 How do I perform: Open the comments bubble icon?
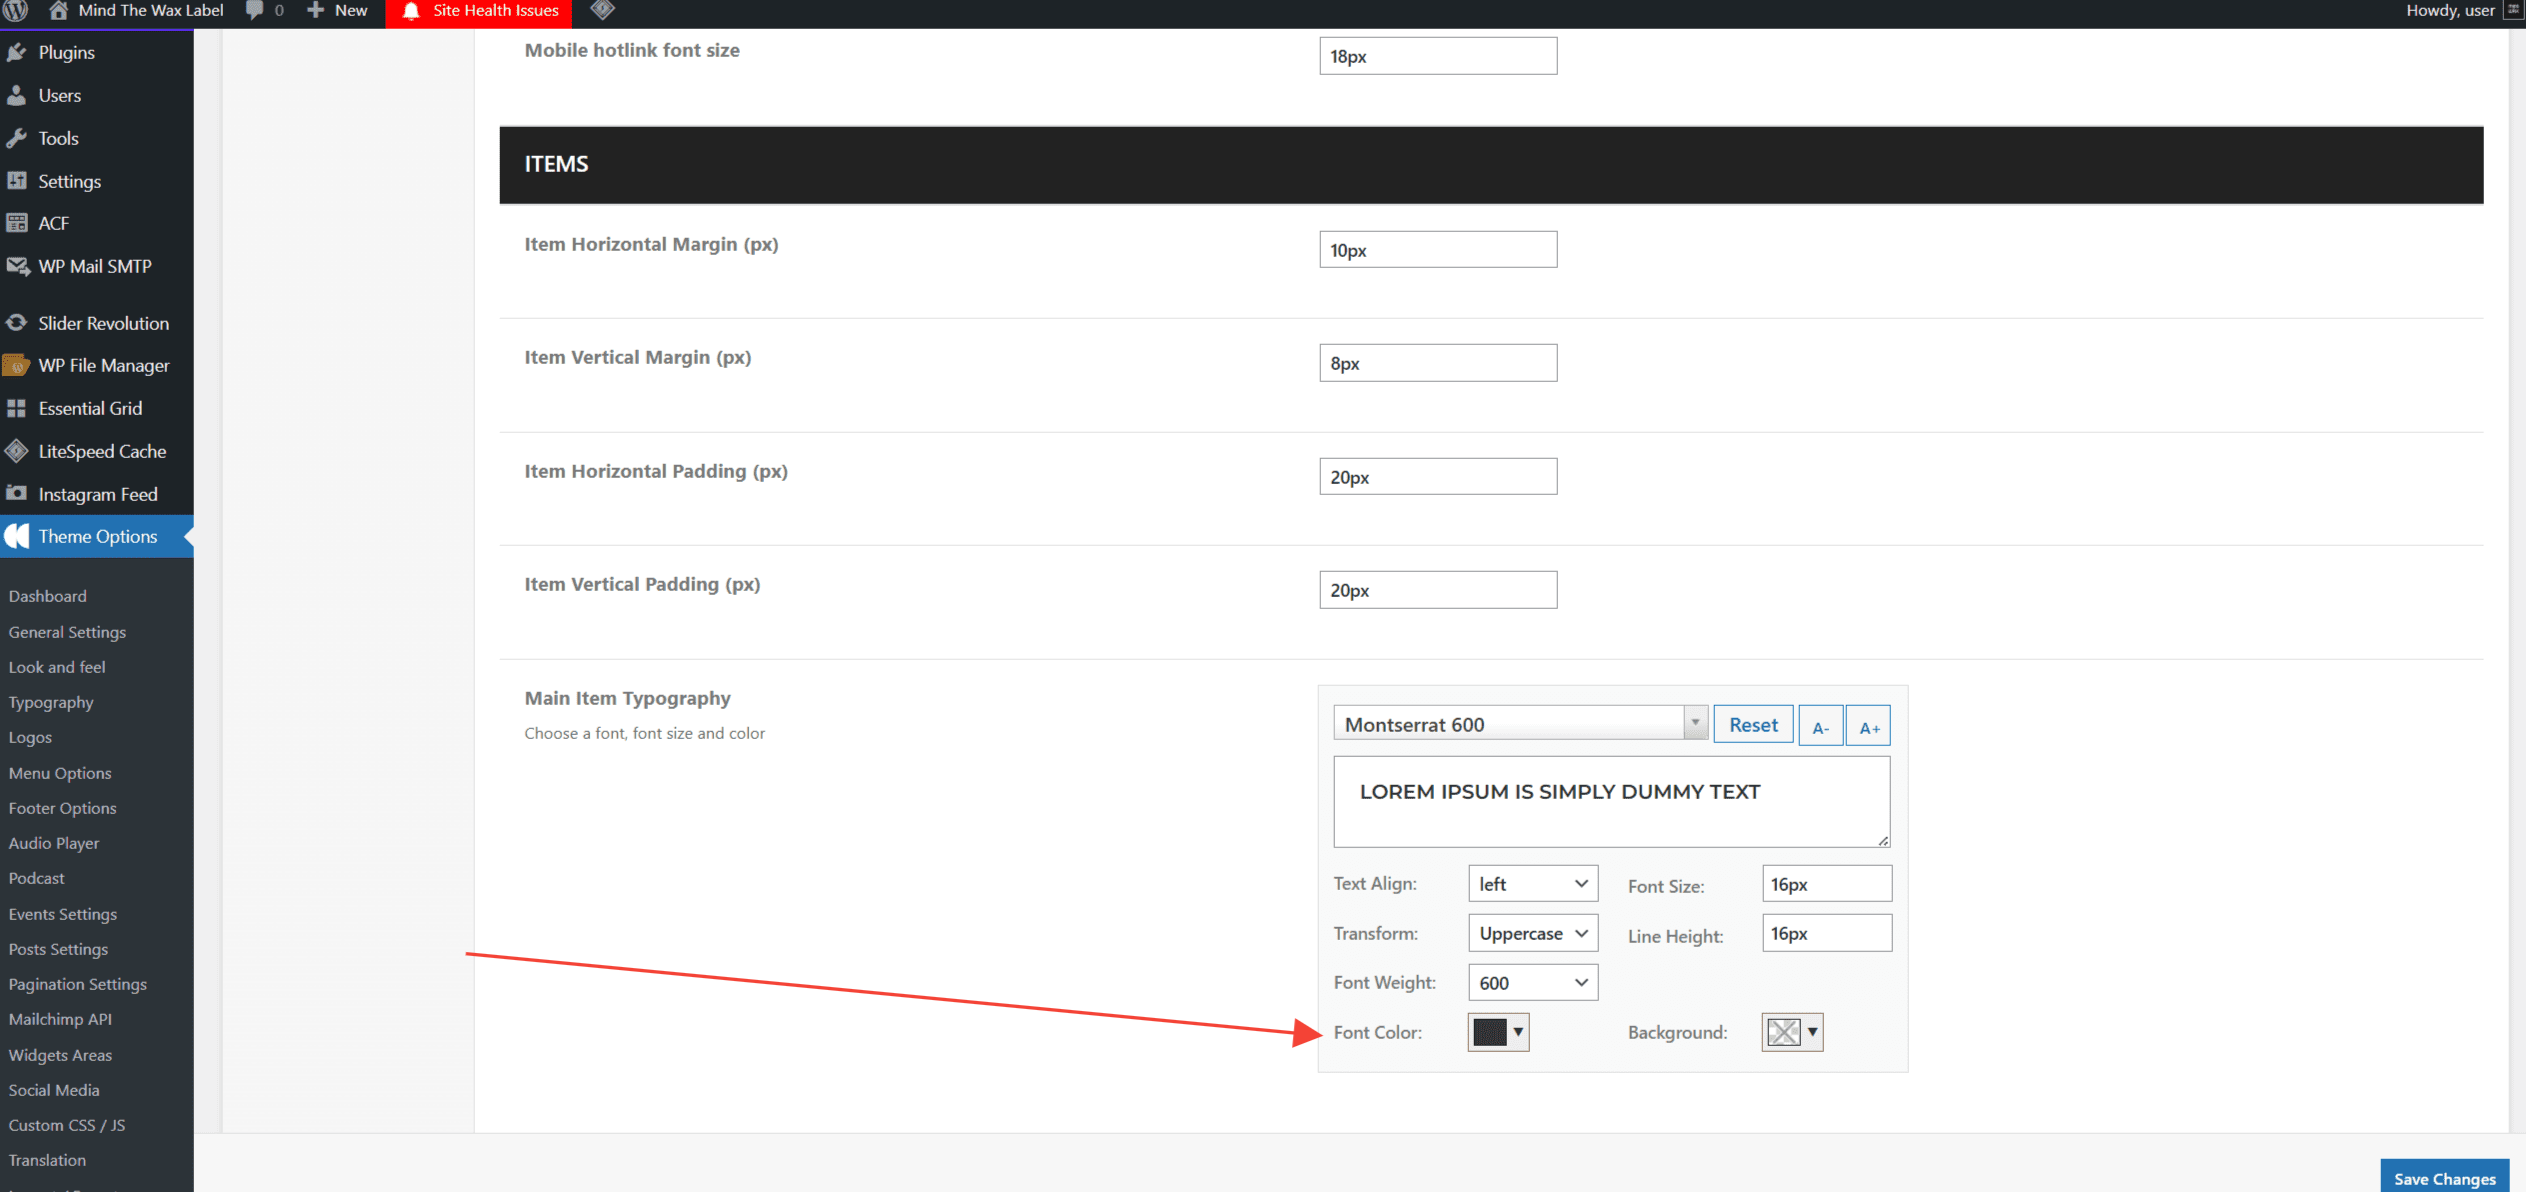[255, 10]
